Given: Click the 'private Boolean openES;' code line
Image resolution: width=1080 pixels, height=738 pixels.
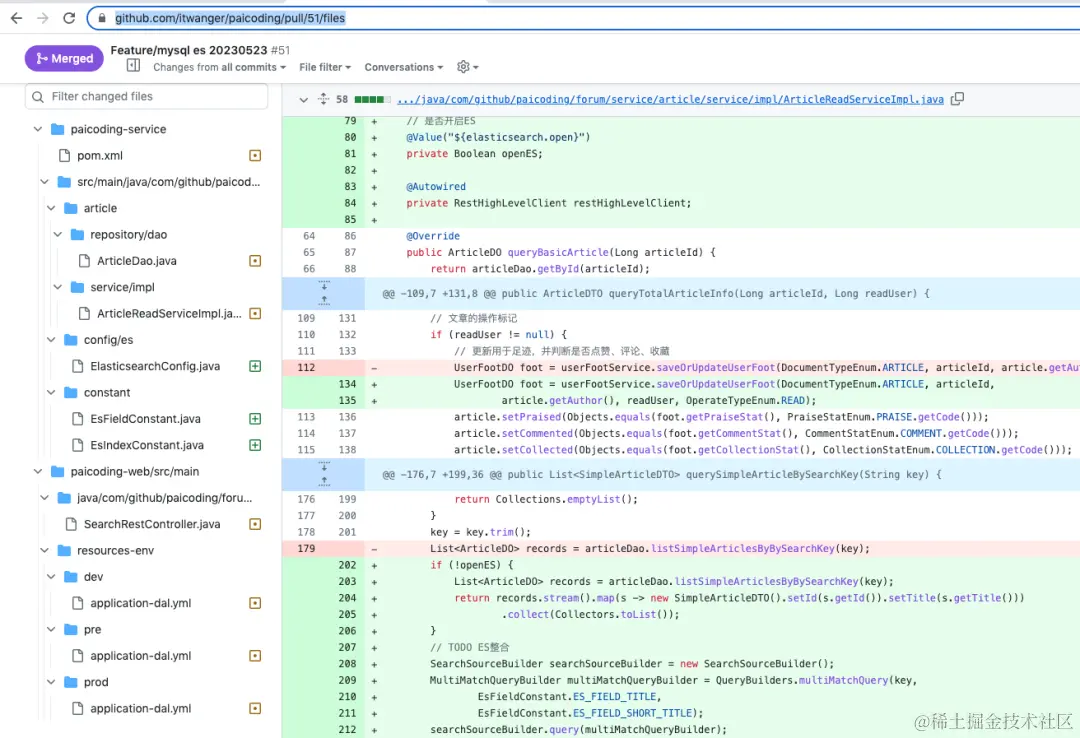Looking at the screenshot, I should 474,154.
